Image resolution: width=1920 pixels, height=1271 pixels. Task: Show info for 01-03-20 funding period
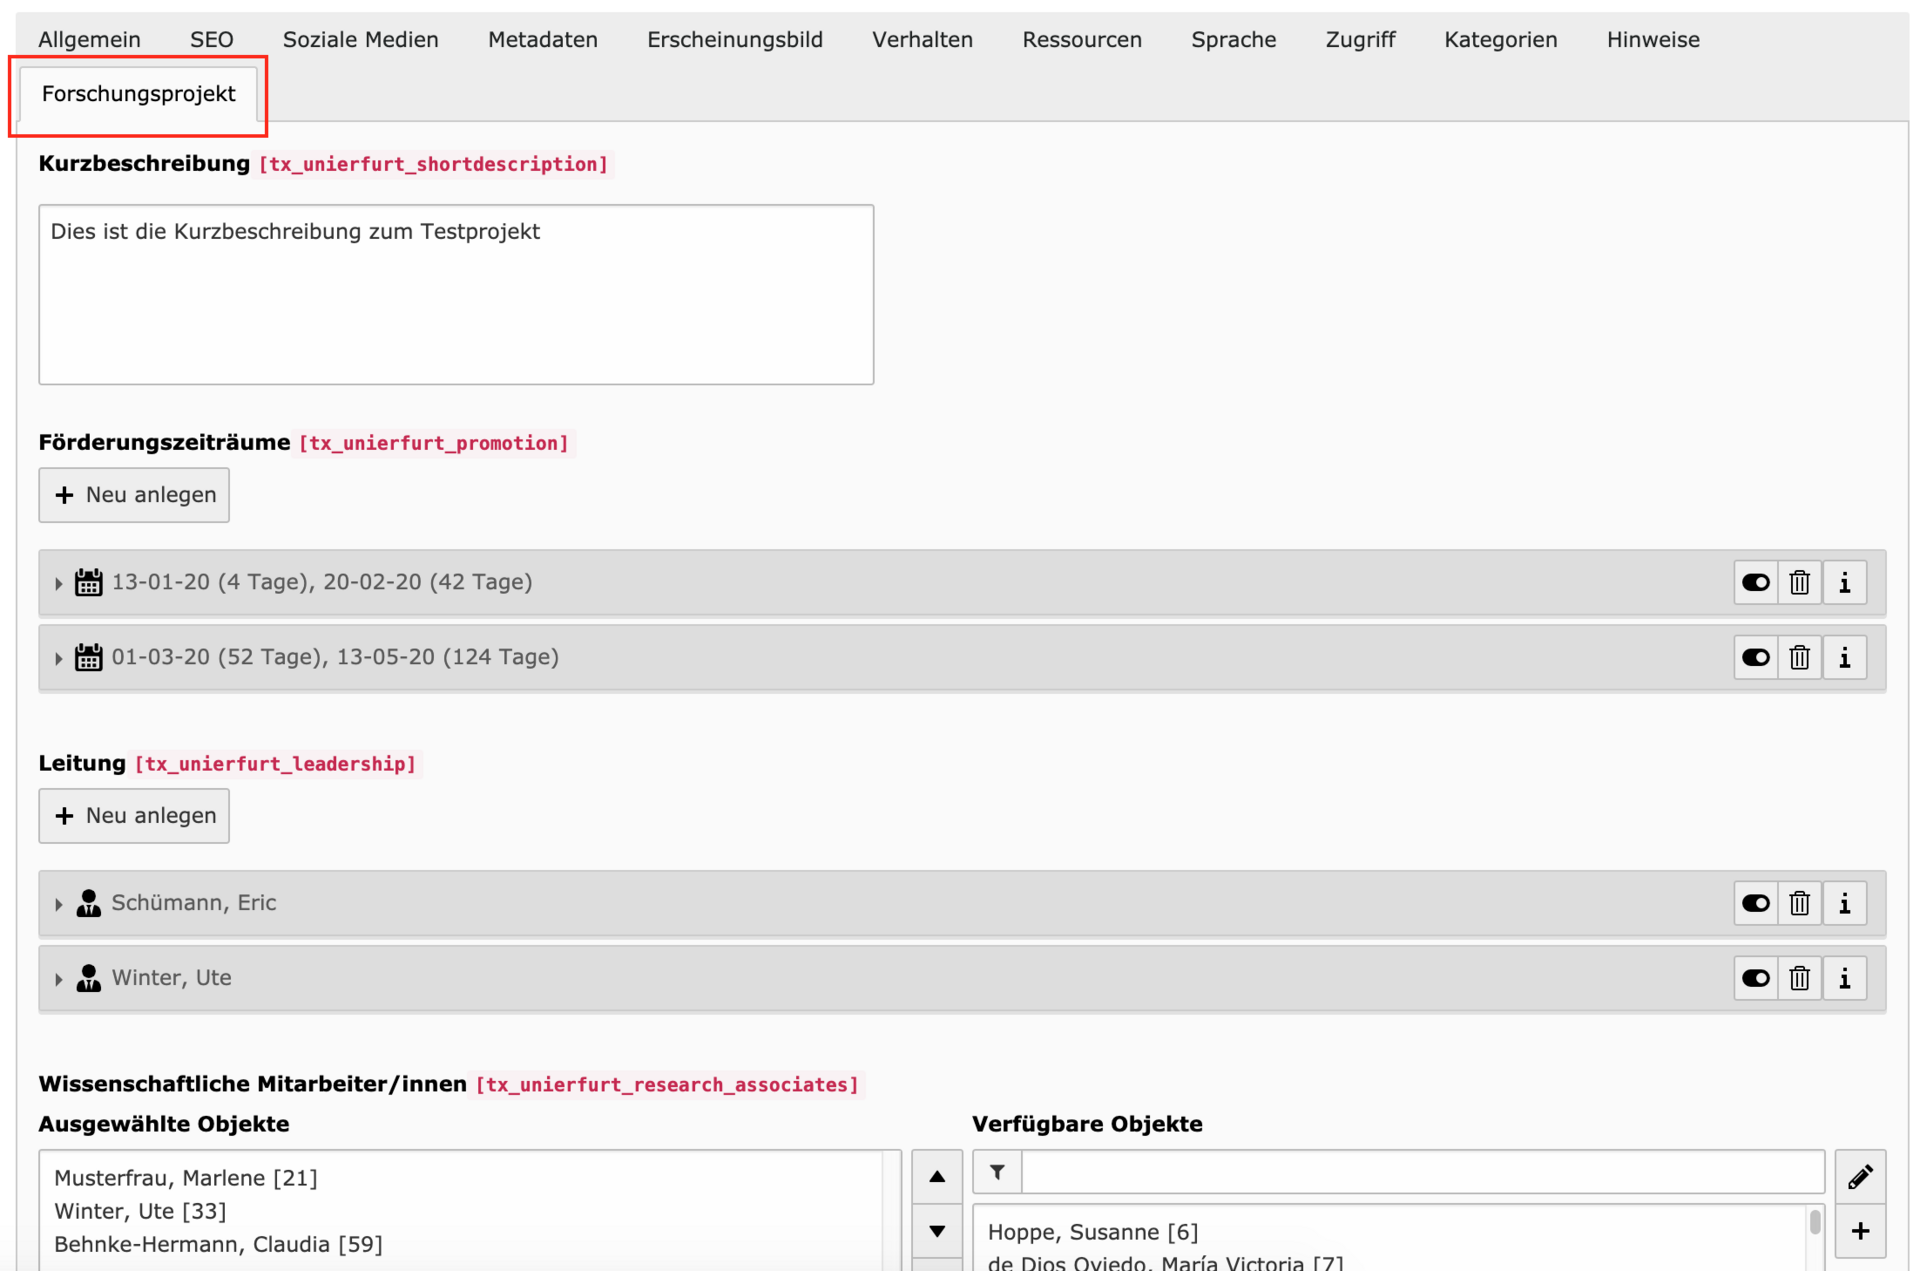click(x=1844, y=657)
